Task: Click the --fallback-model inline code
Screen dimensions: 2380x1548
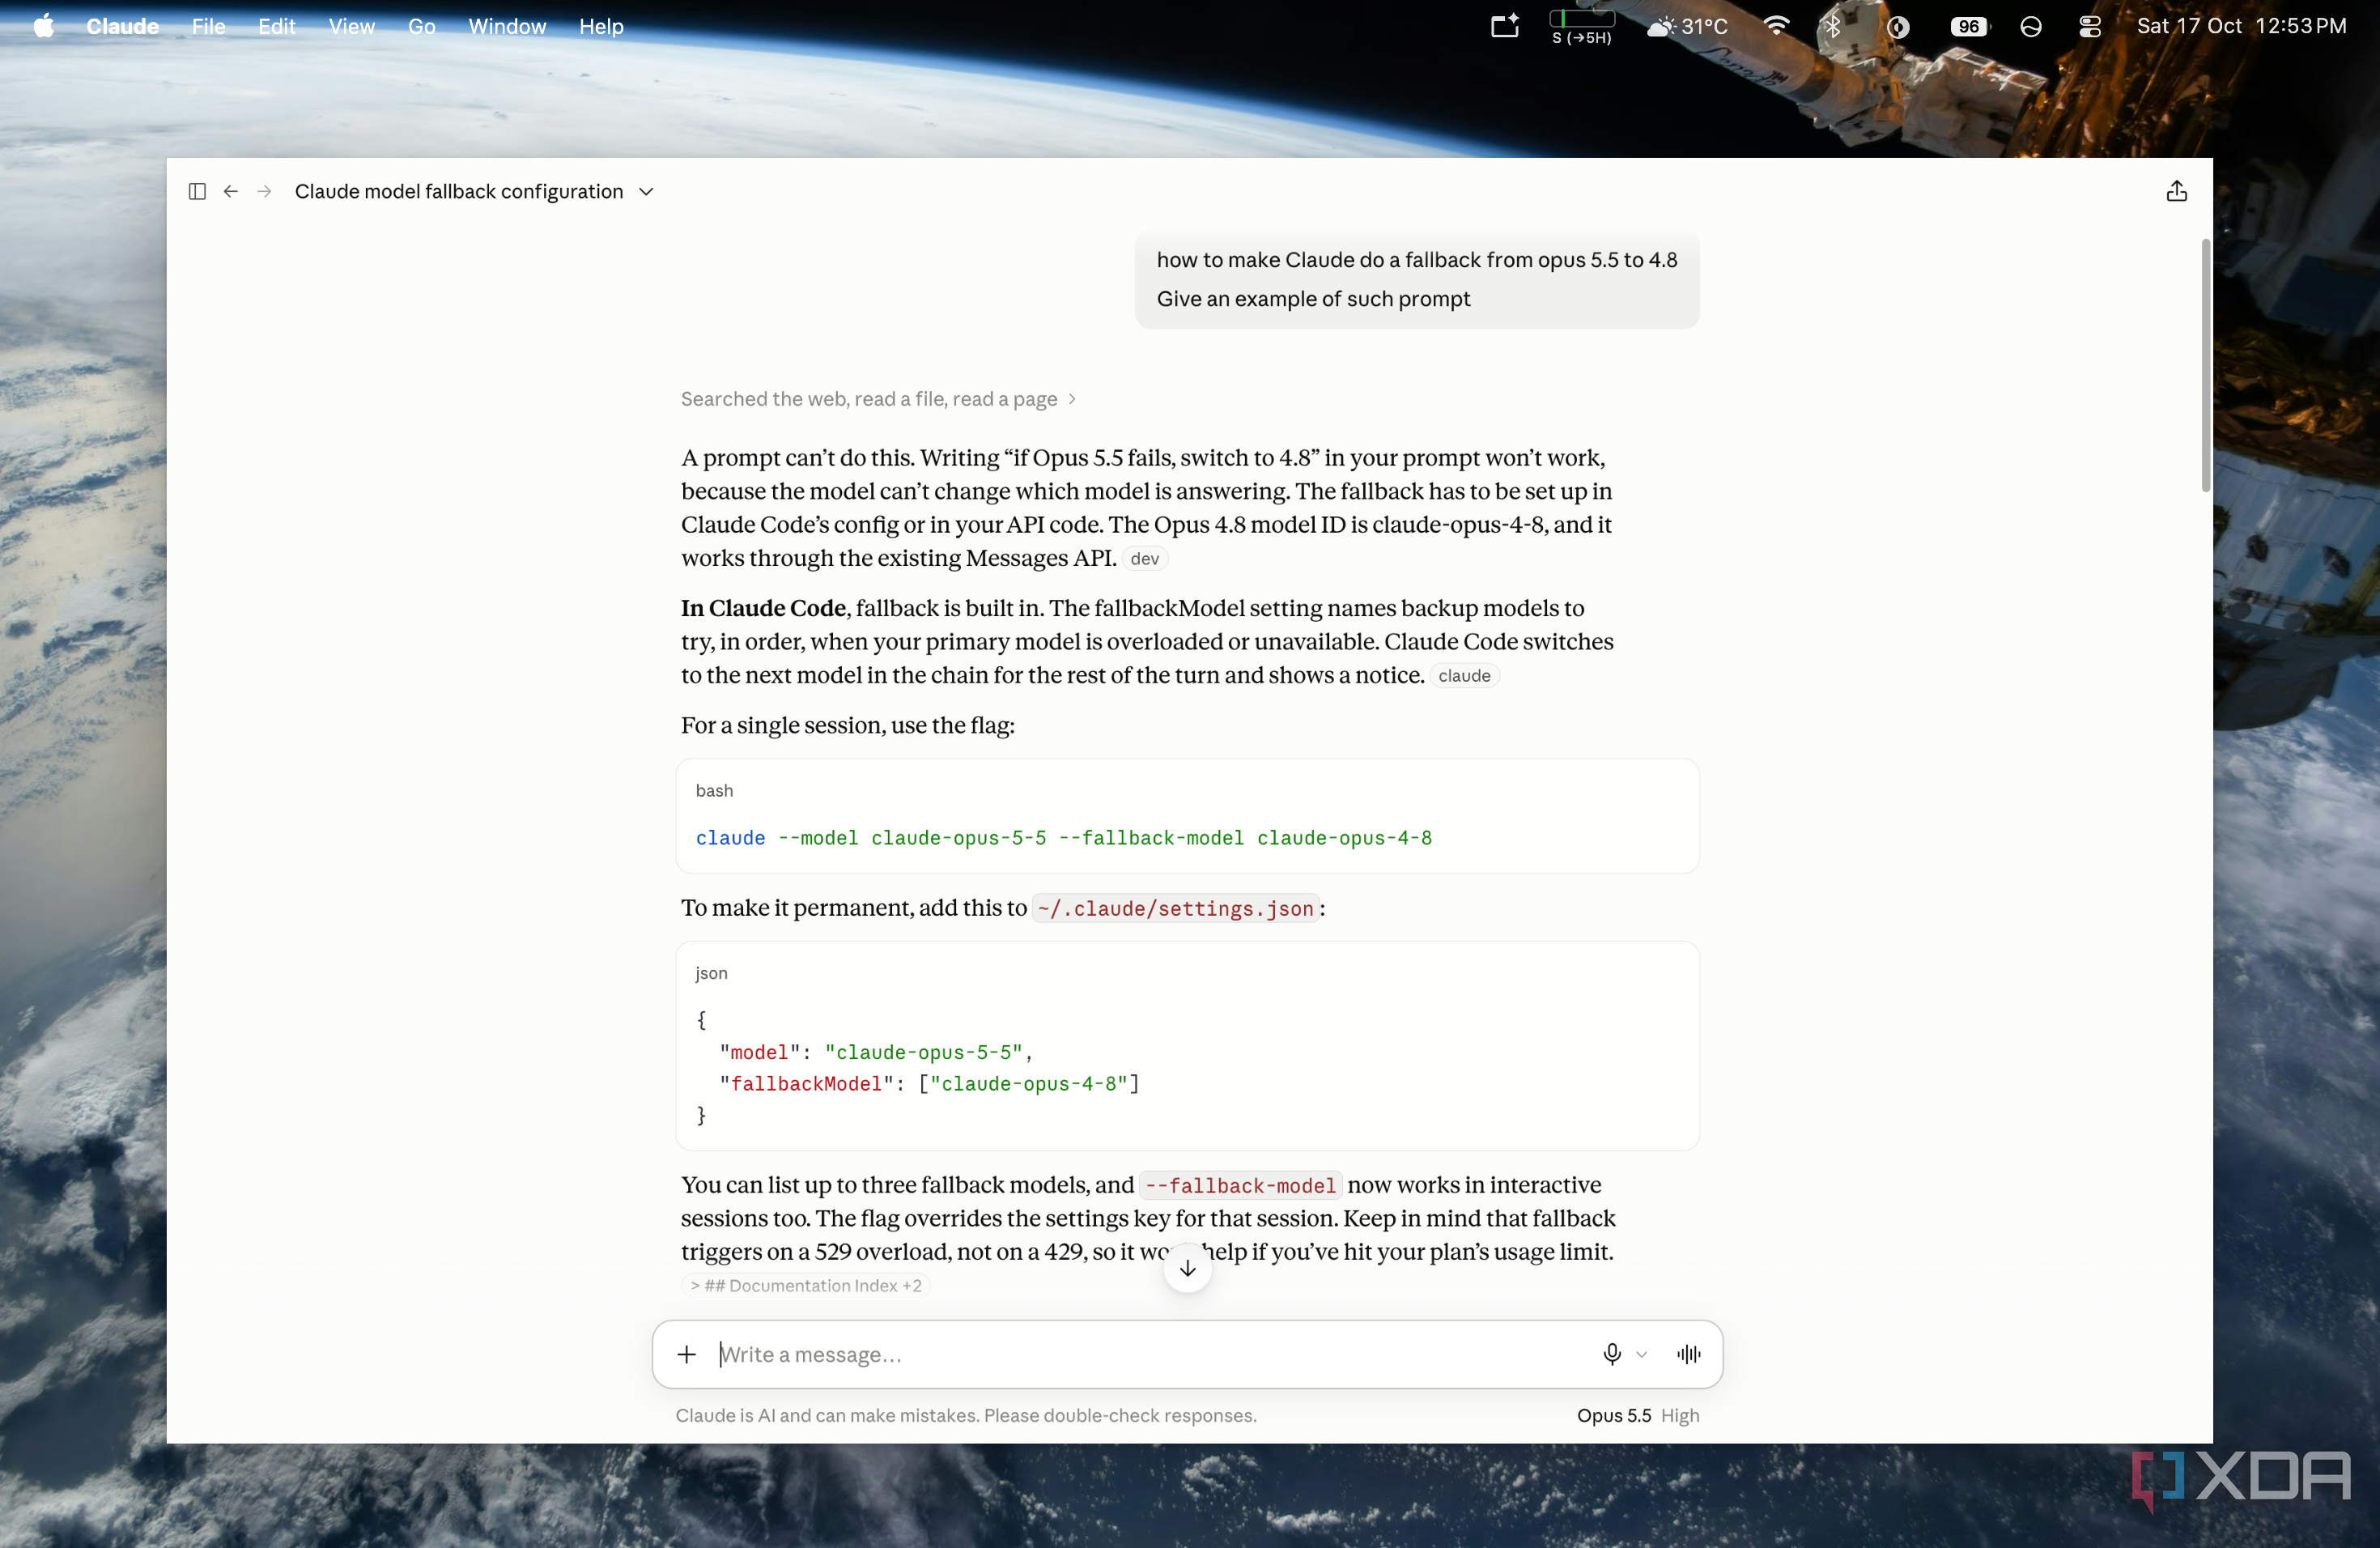Action: [x=1240, y=1185]
